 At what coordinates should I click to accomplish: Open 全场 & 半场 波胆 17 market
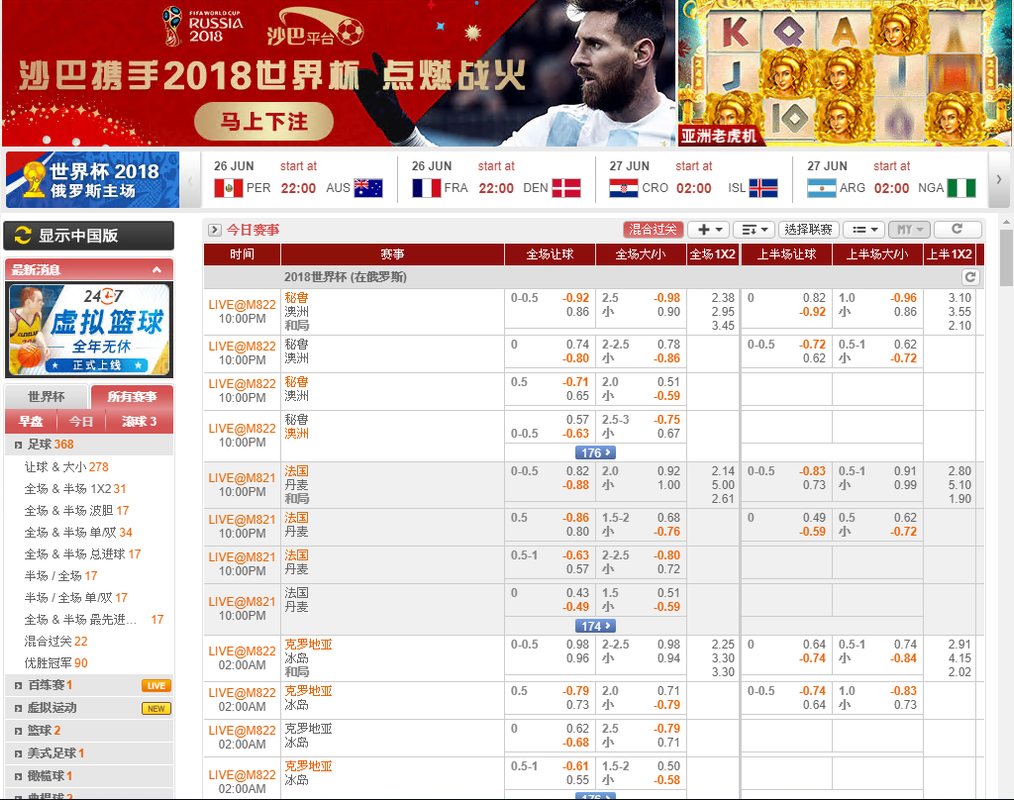coord(77,511)
